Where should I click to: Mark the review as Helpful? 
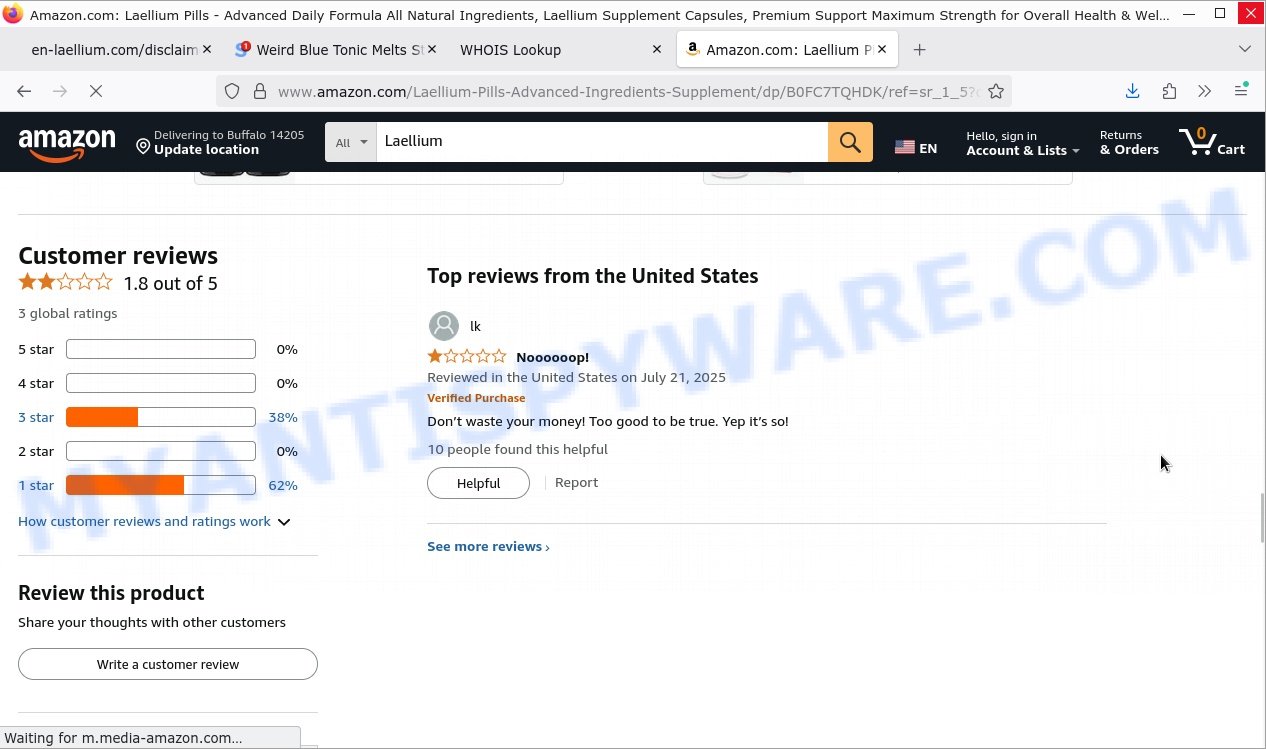pyautogui.click(x=478, y=483)
